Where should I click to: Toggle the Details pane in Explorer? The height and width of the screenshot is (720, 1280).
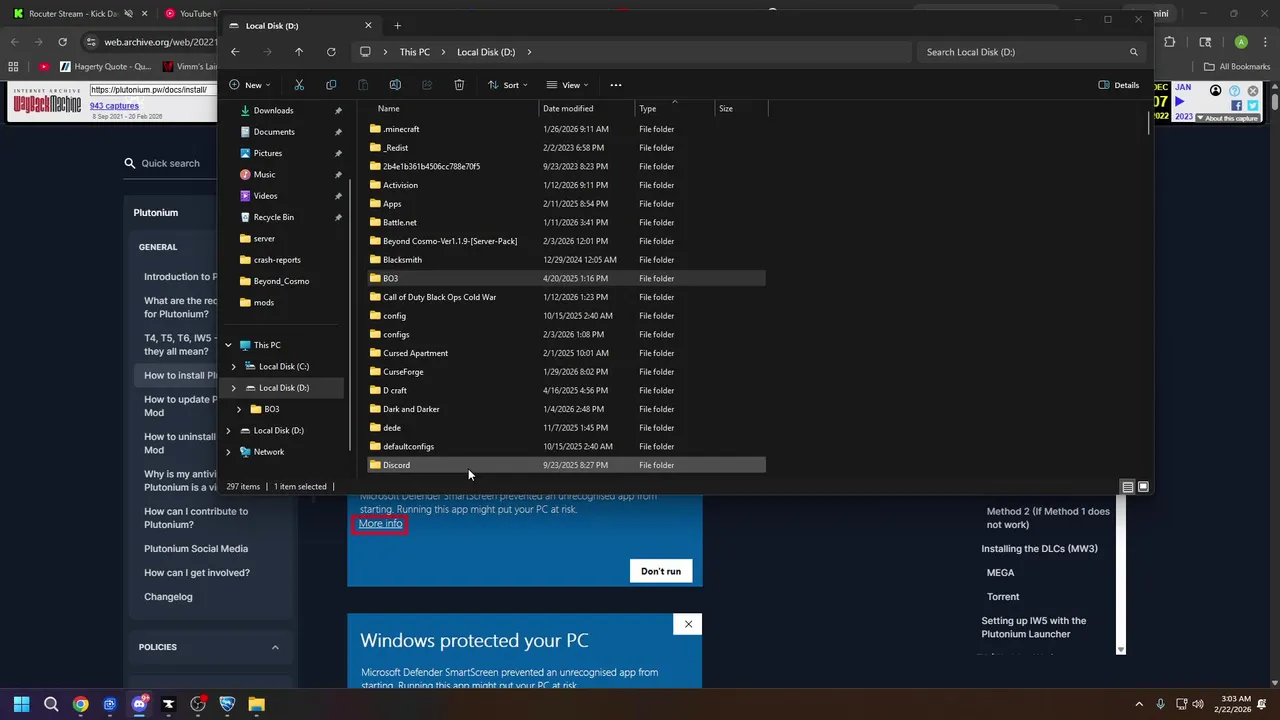(1119, 85)
